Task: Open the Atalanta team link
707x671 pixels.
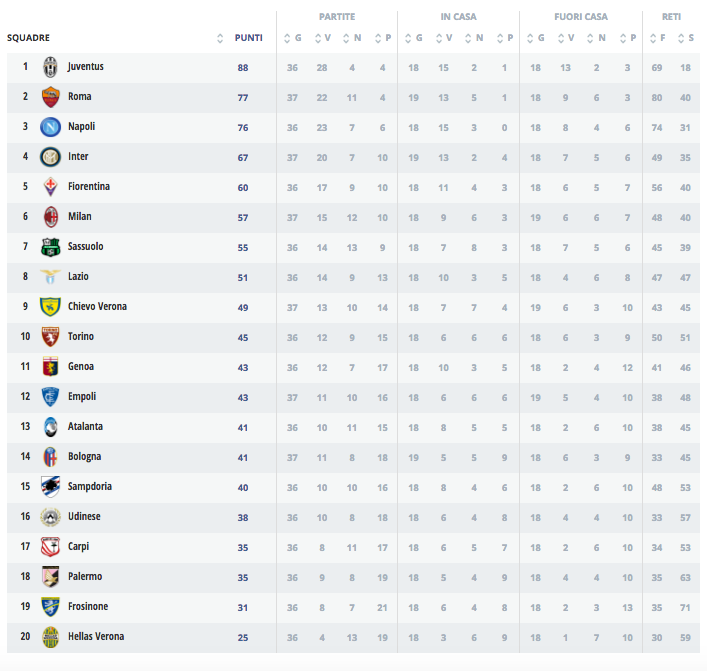Action: (85, 427)
